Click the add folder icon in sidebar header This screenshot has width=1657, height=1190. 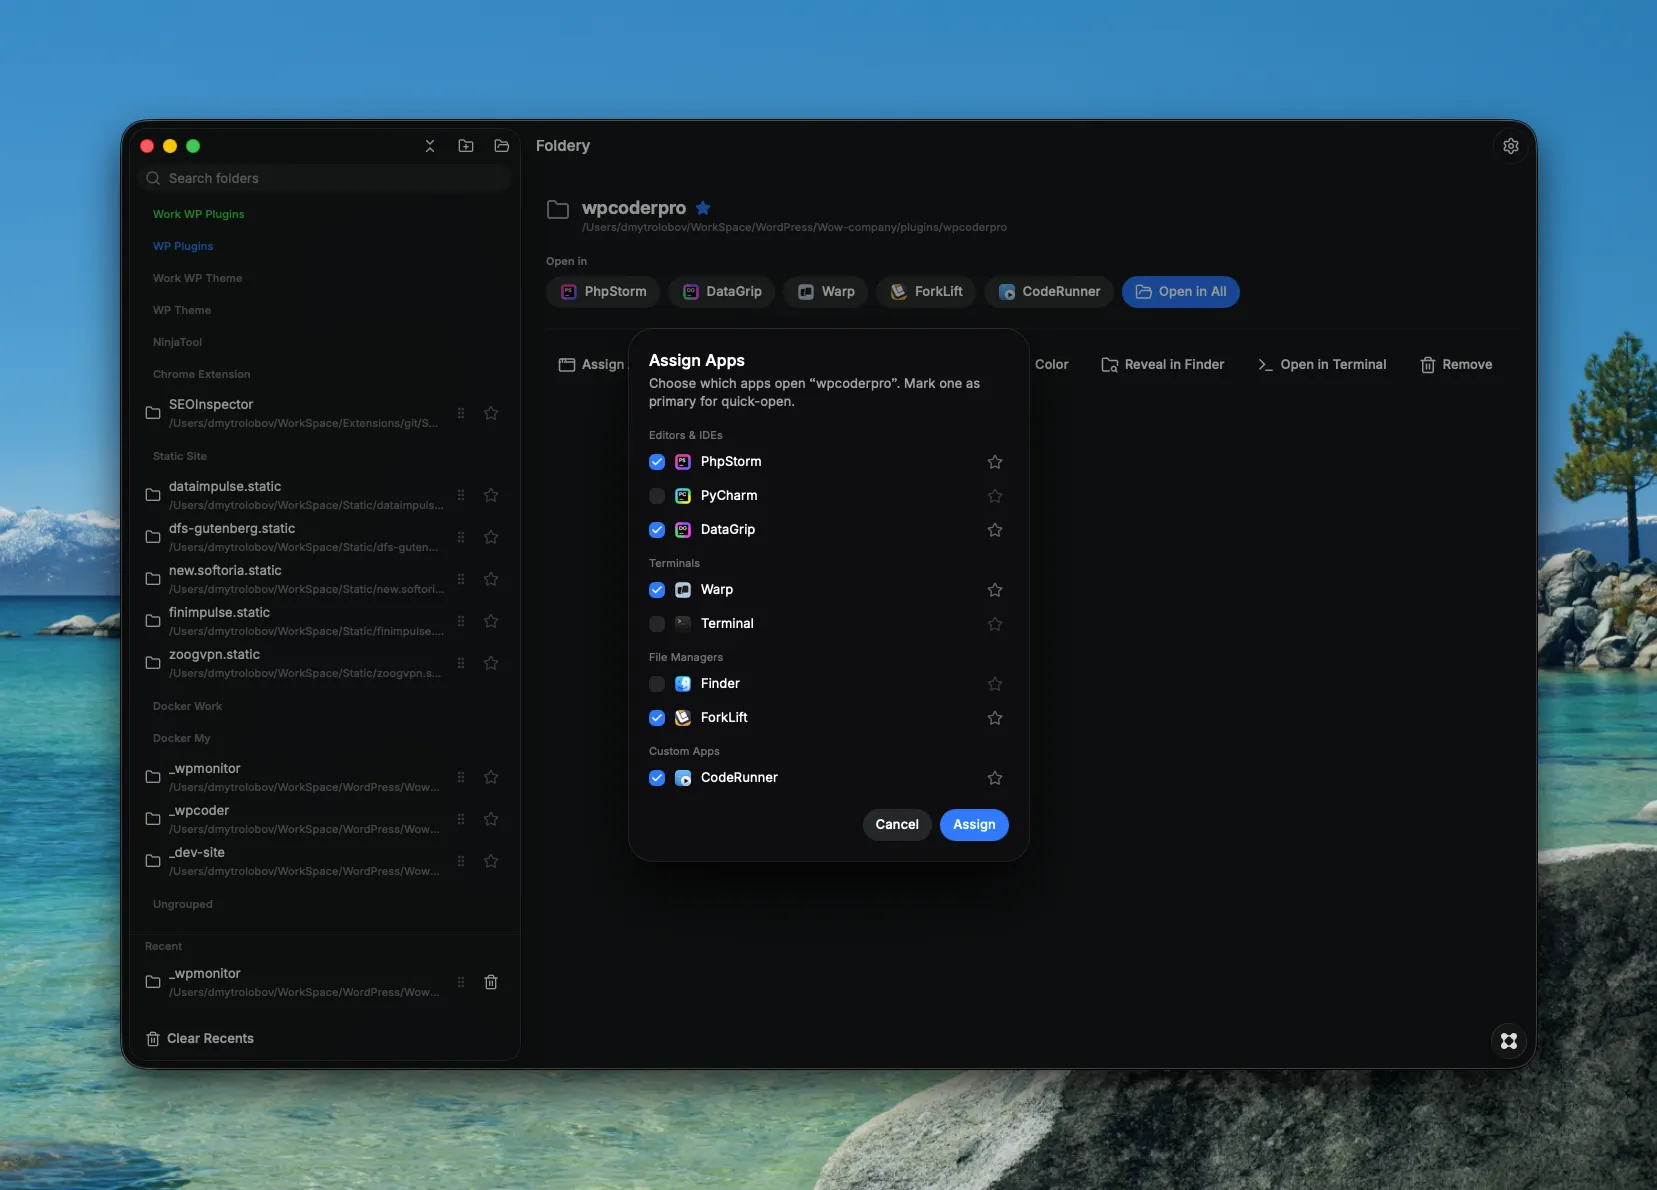pyautogui.click(x=466, y=146)
